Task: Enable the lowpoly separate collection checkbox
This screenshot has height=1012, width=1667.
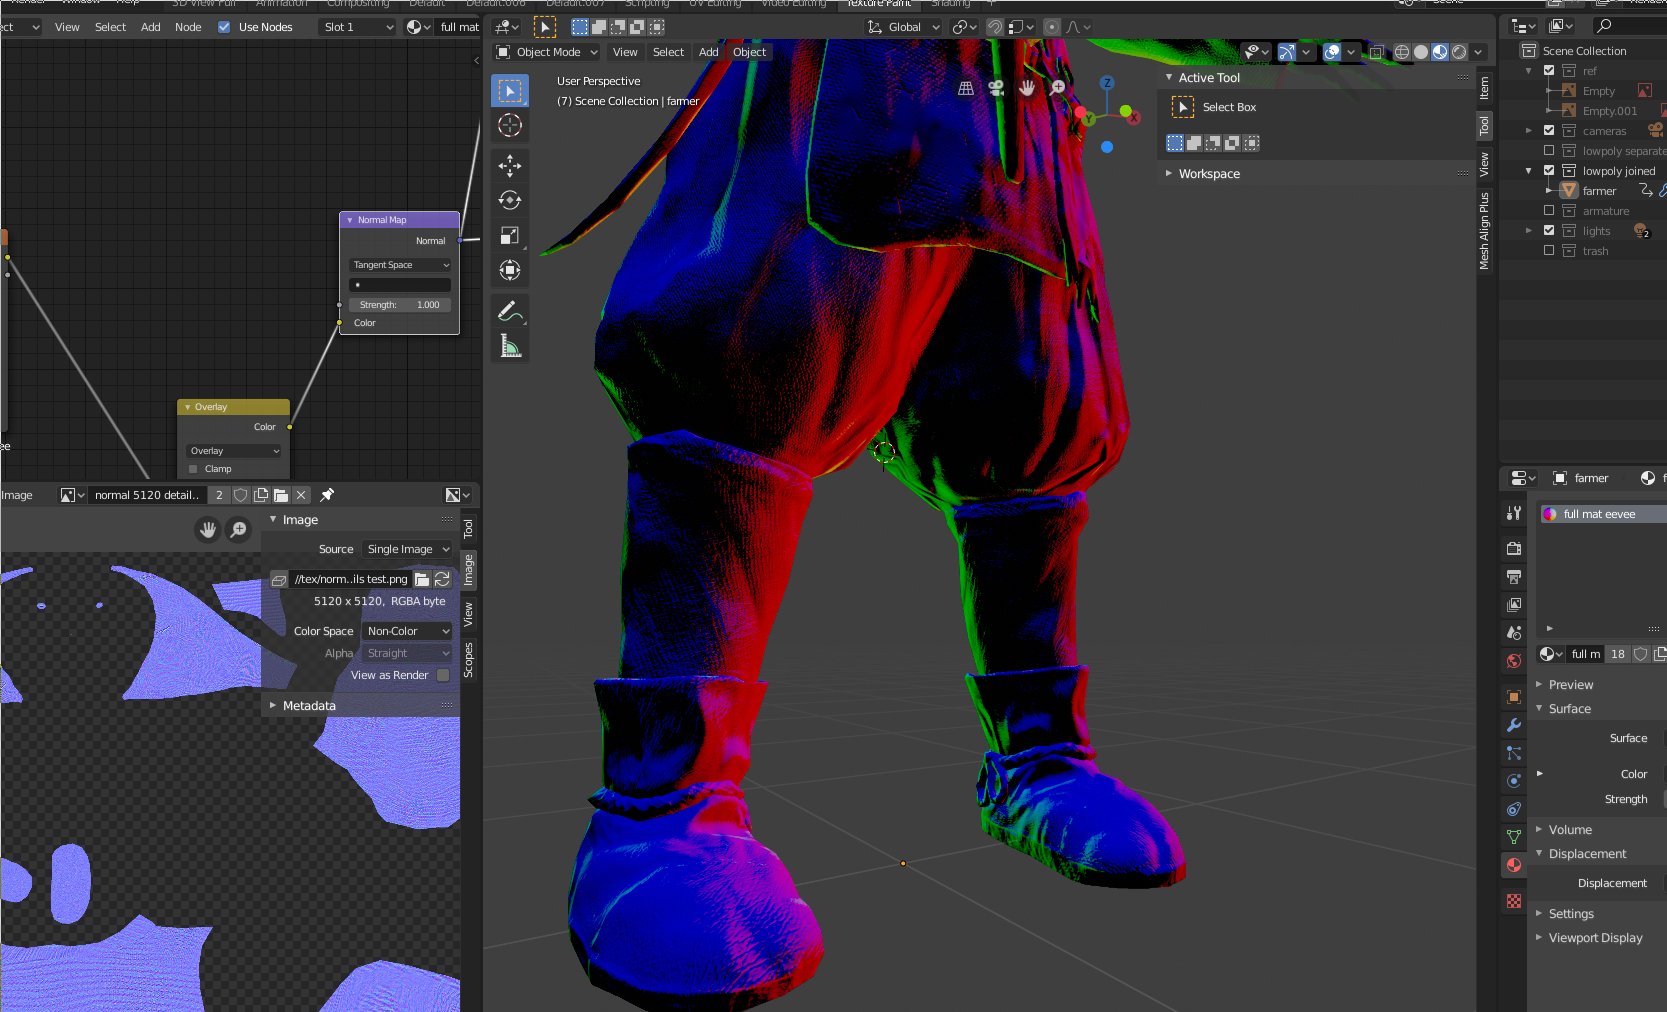Action: [x=1549, y=151]
